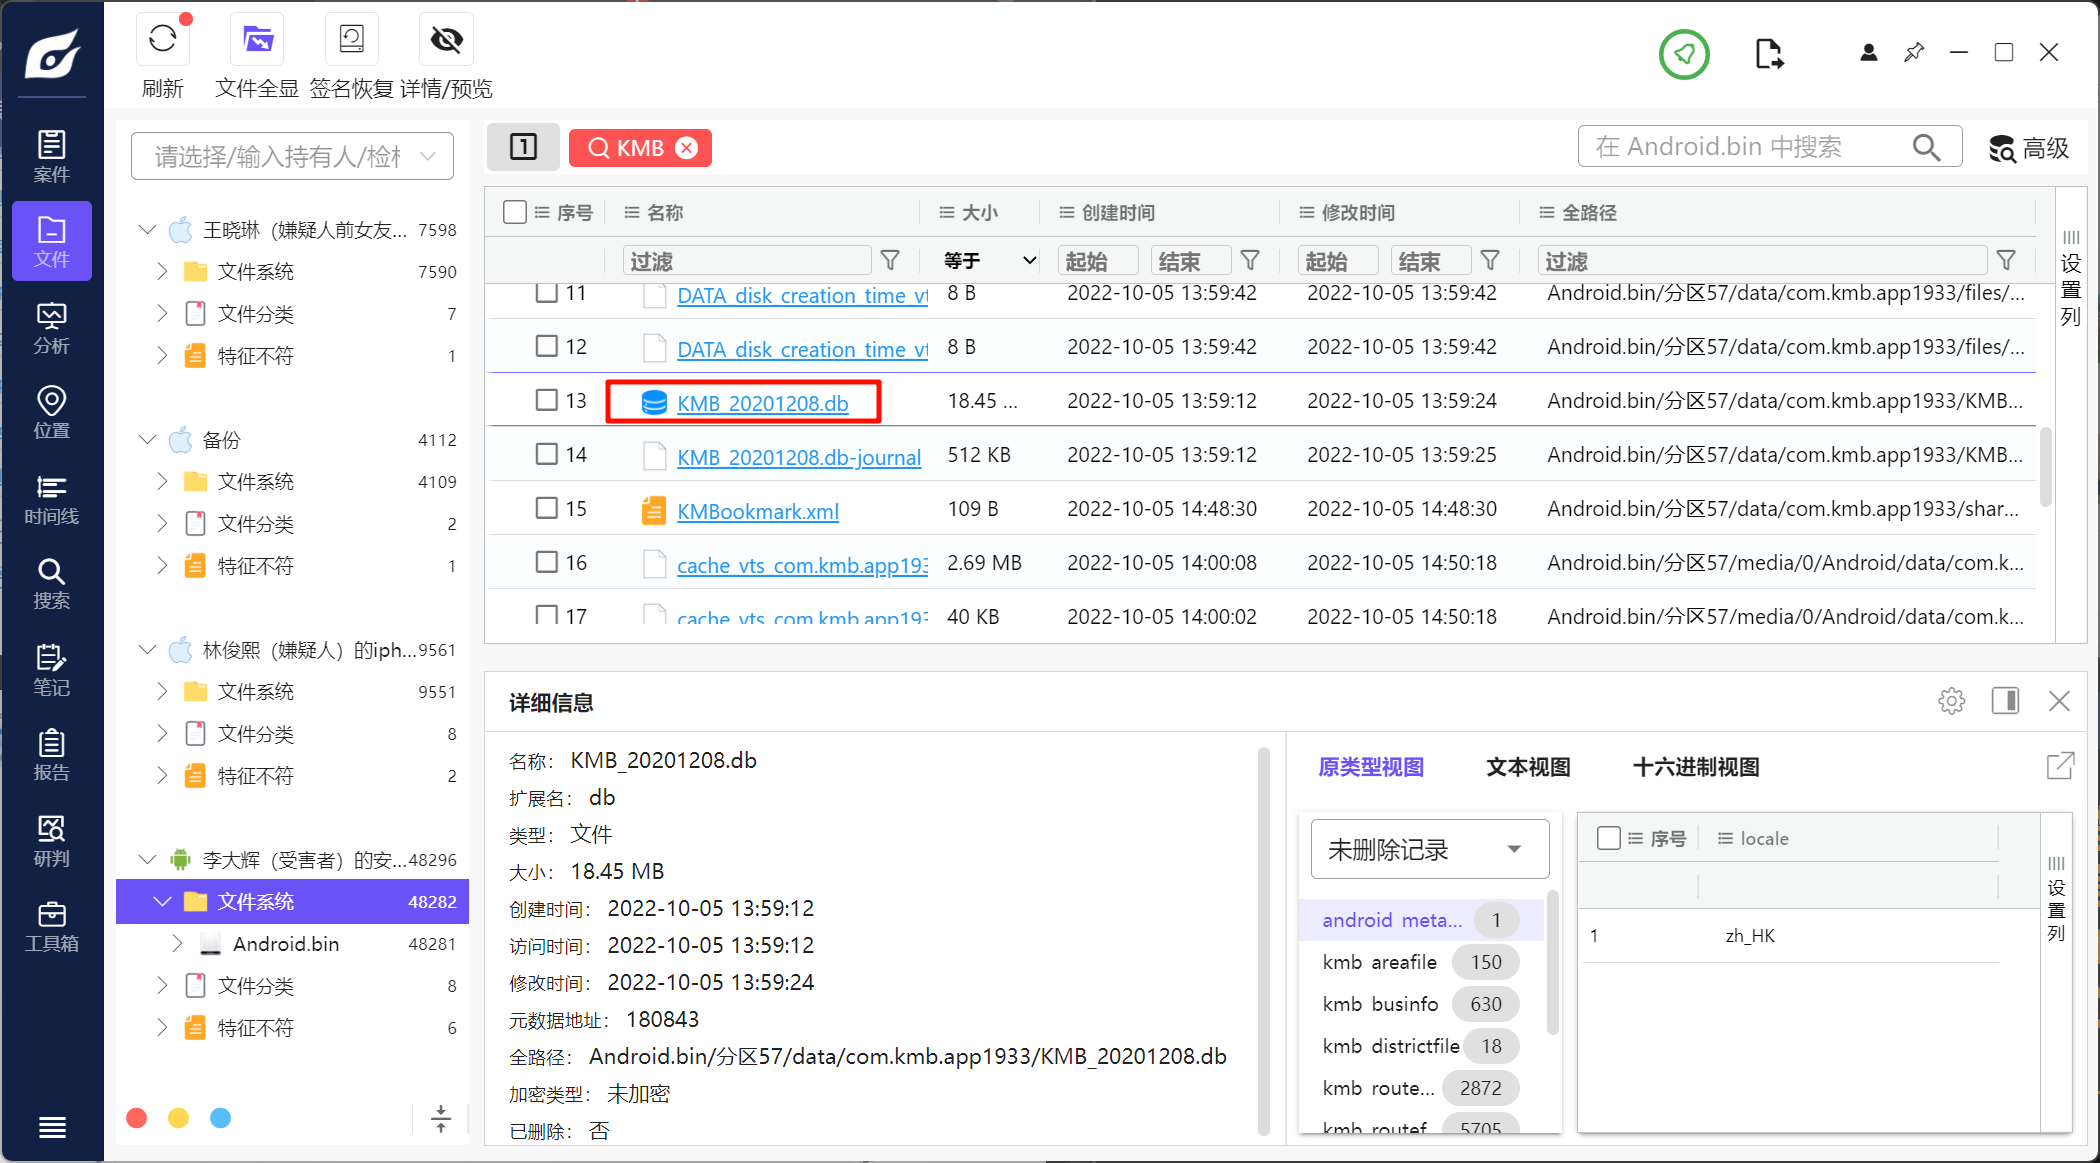Tick checkbox for KMBookmark.xml row
Image resolution: width=2100 pixels, height=1163 pixels.
546,508
